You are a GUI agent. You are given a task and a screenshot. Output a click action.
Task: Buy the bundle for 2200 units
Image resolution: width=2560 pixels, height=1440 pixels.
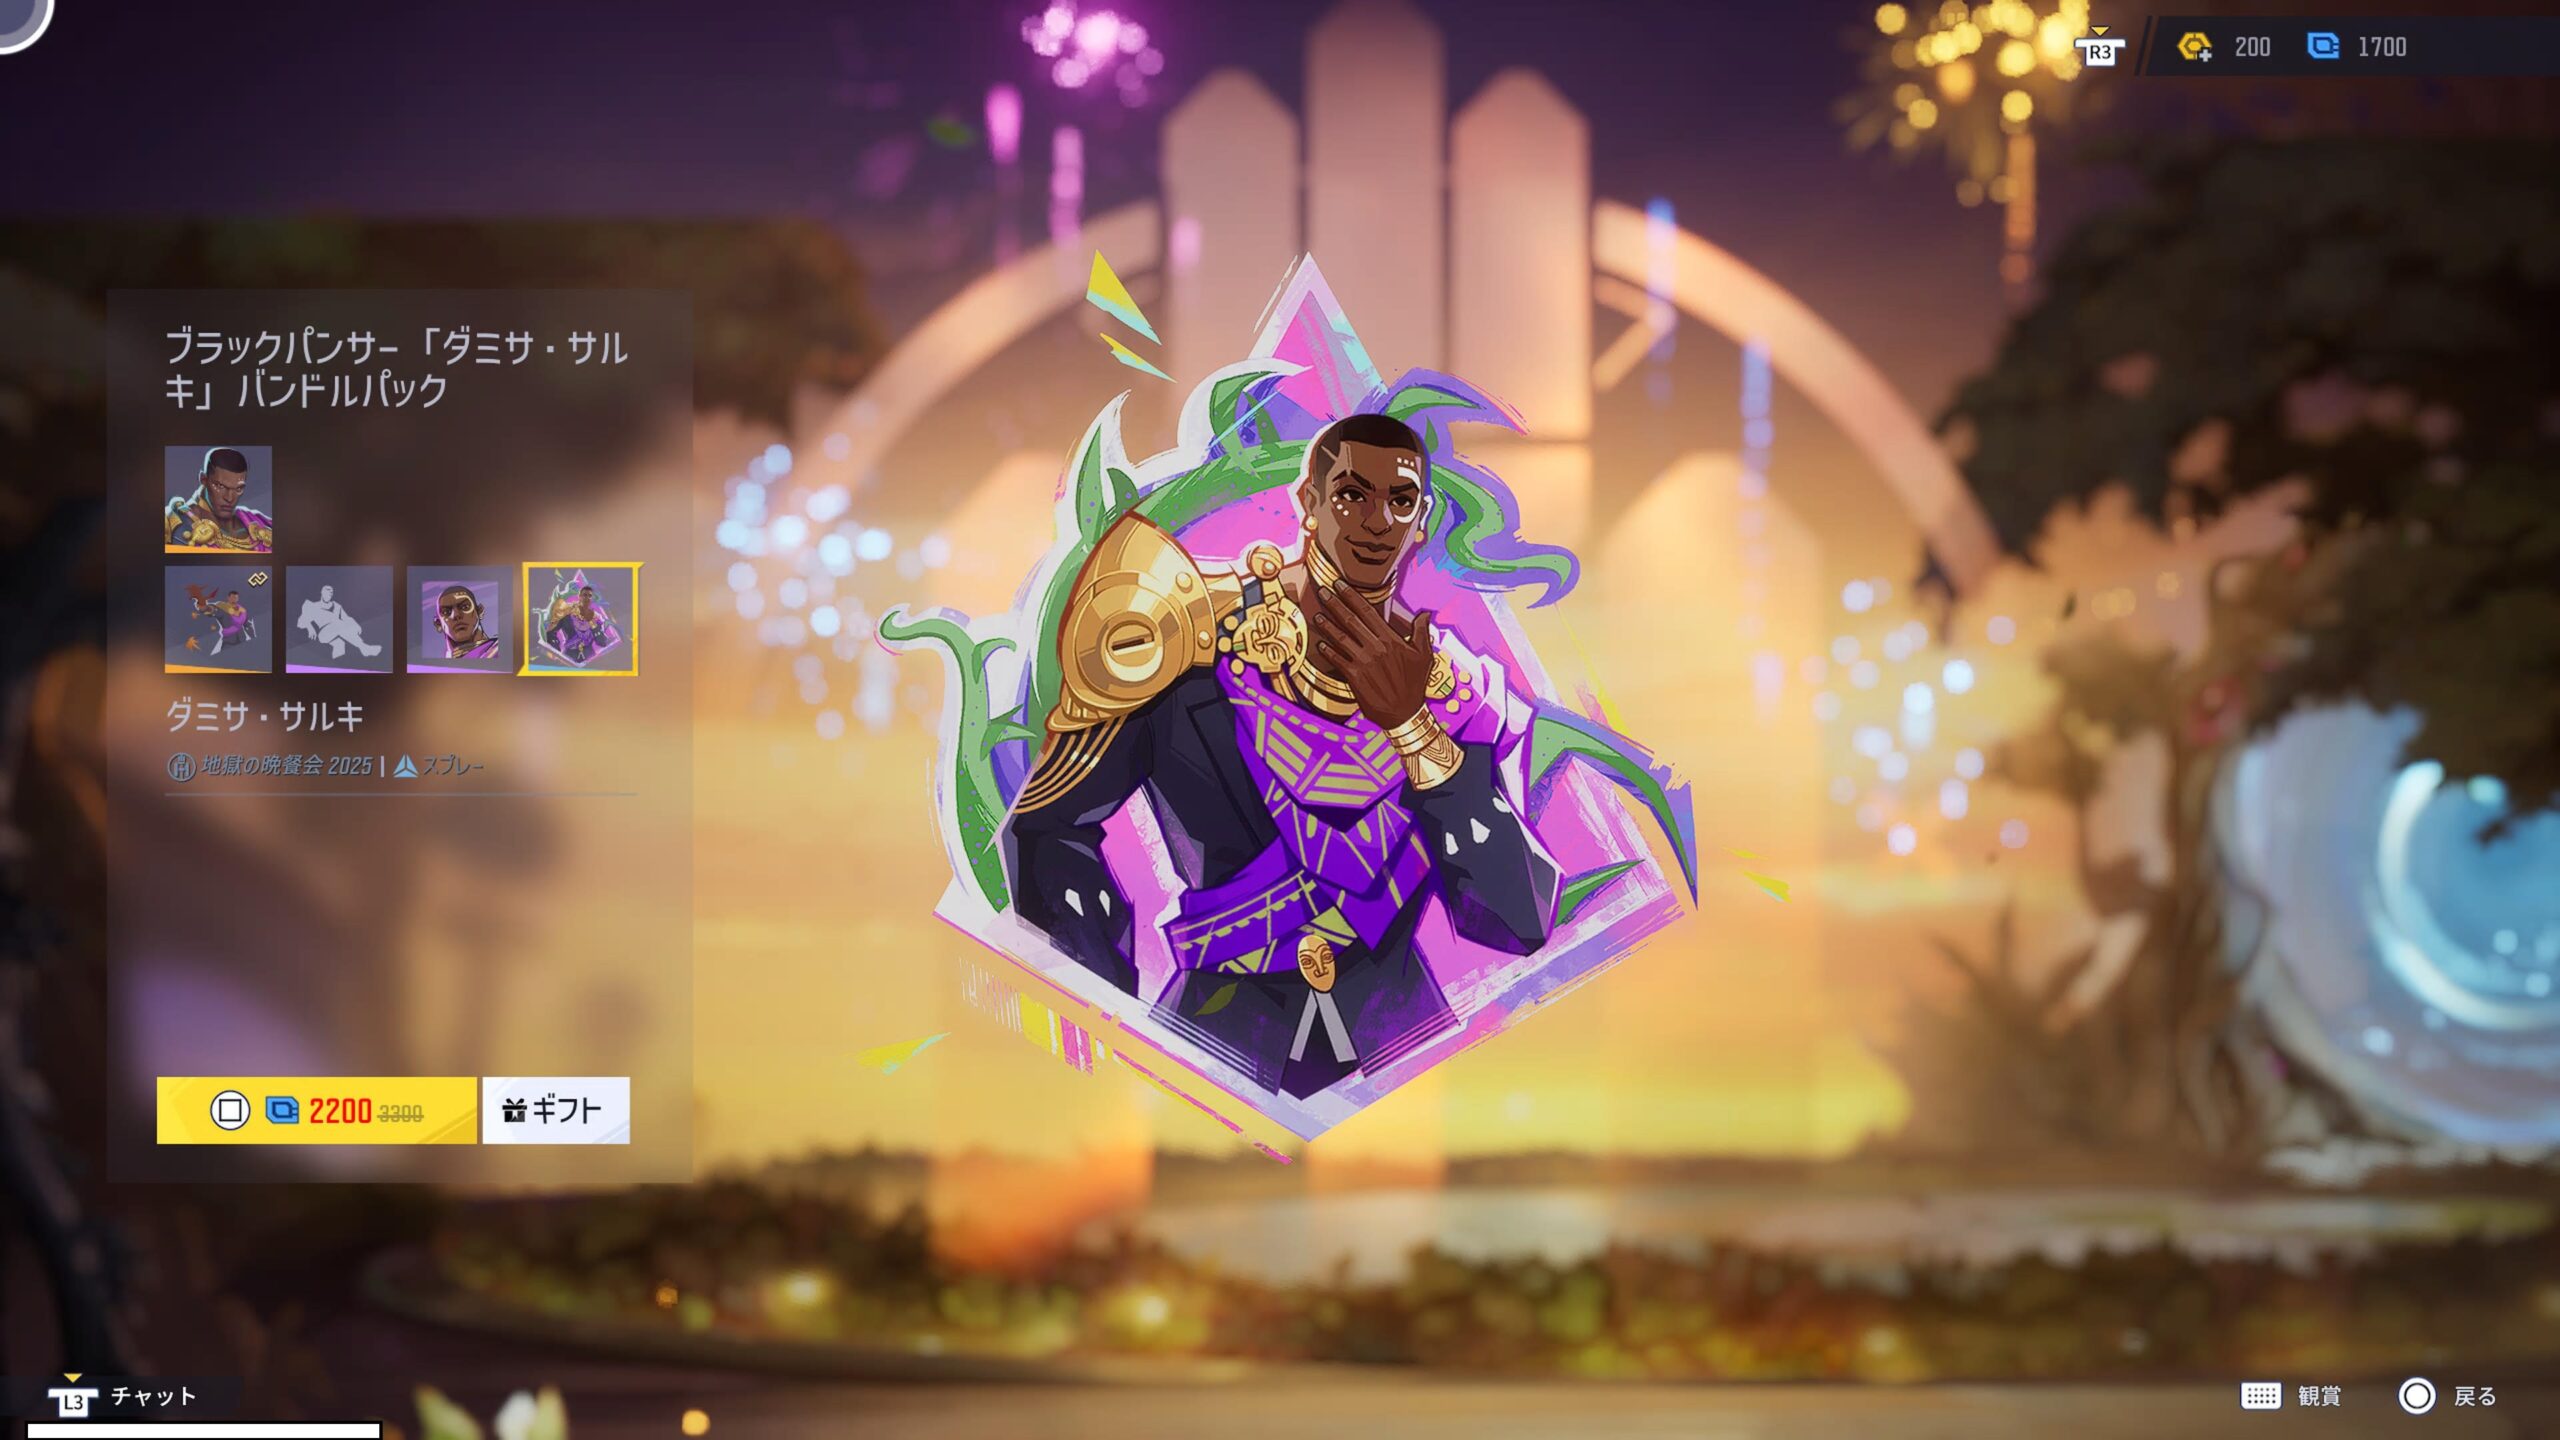pyautogui.click(x=317, y=1110)
